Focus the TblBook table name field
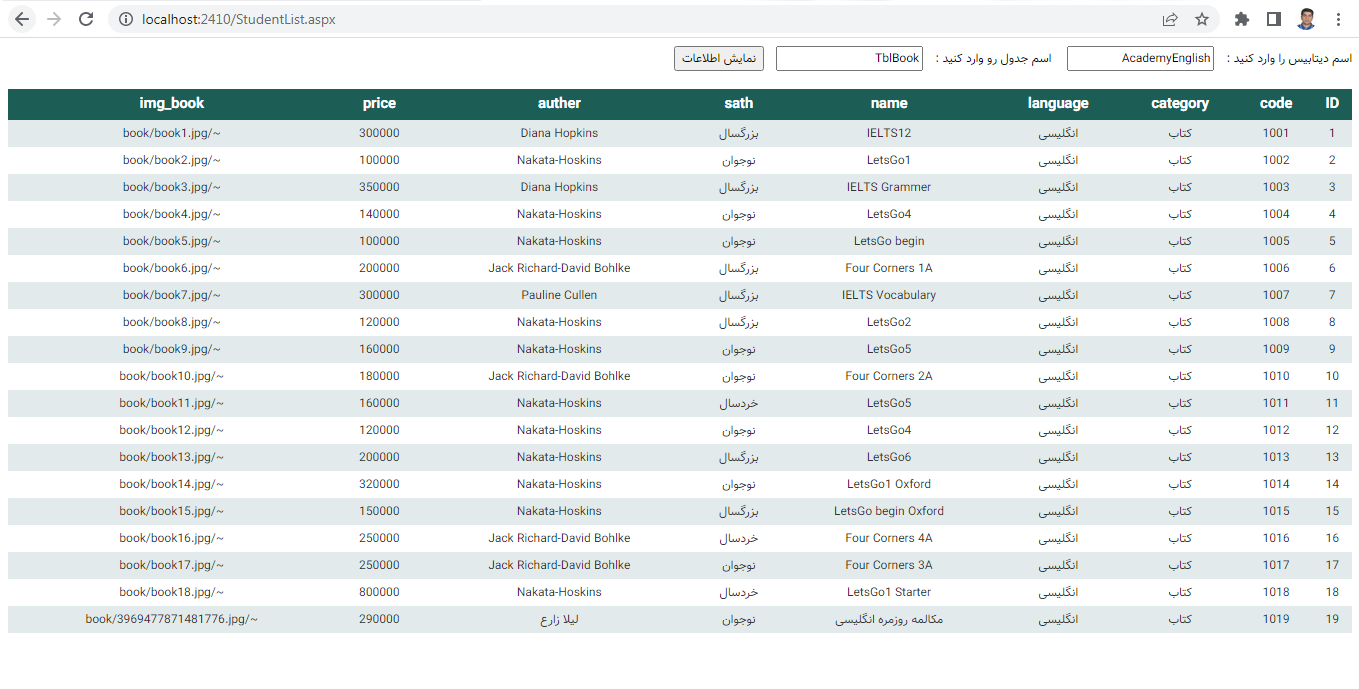1359x689 pixels. [848, 59]
